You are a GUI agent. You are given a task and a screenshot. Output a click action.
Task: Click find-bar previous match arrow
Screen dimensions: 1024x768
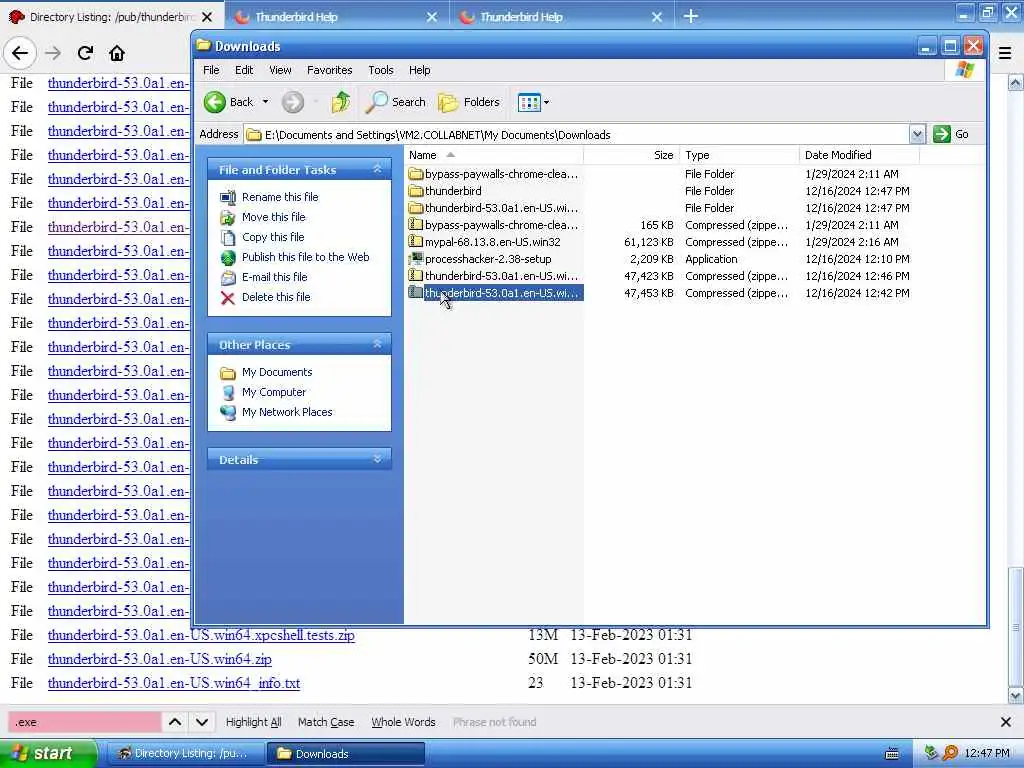175,722
